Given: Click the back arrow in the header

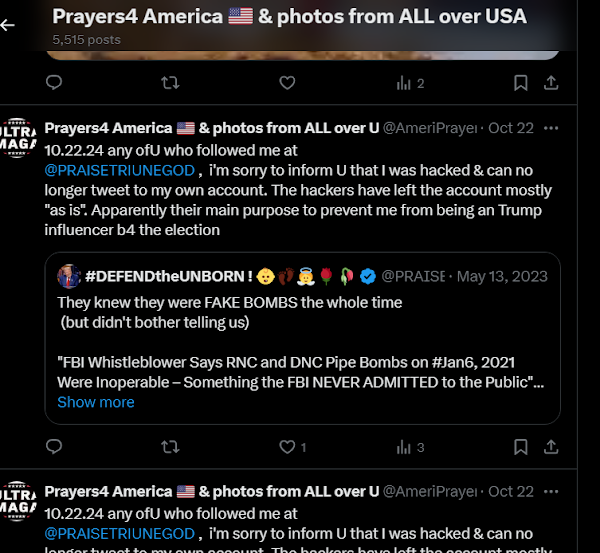Looking at the screenshot, I should click(9, 24).
